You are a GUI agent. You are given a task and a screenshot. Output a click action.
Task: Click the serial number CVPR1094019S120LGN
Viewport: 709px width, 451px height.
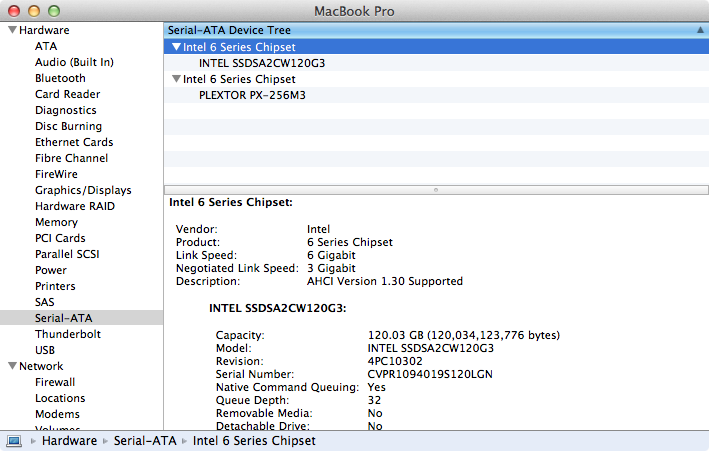430,374
